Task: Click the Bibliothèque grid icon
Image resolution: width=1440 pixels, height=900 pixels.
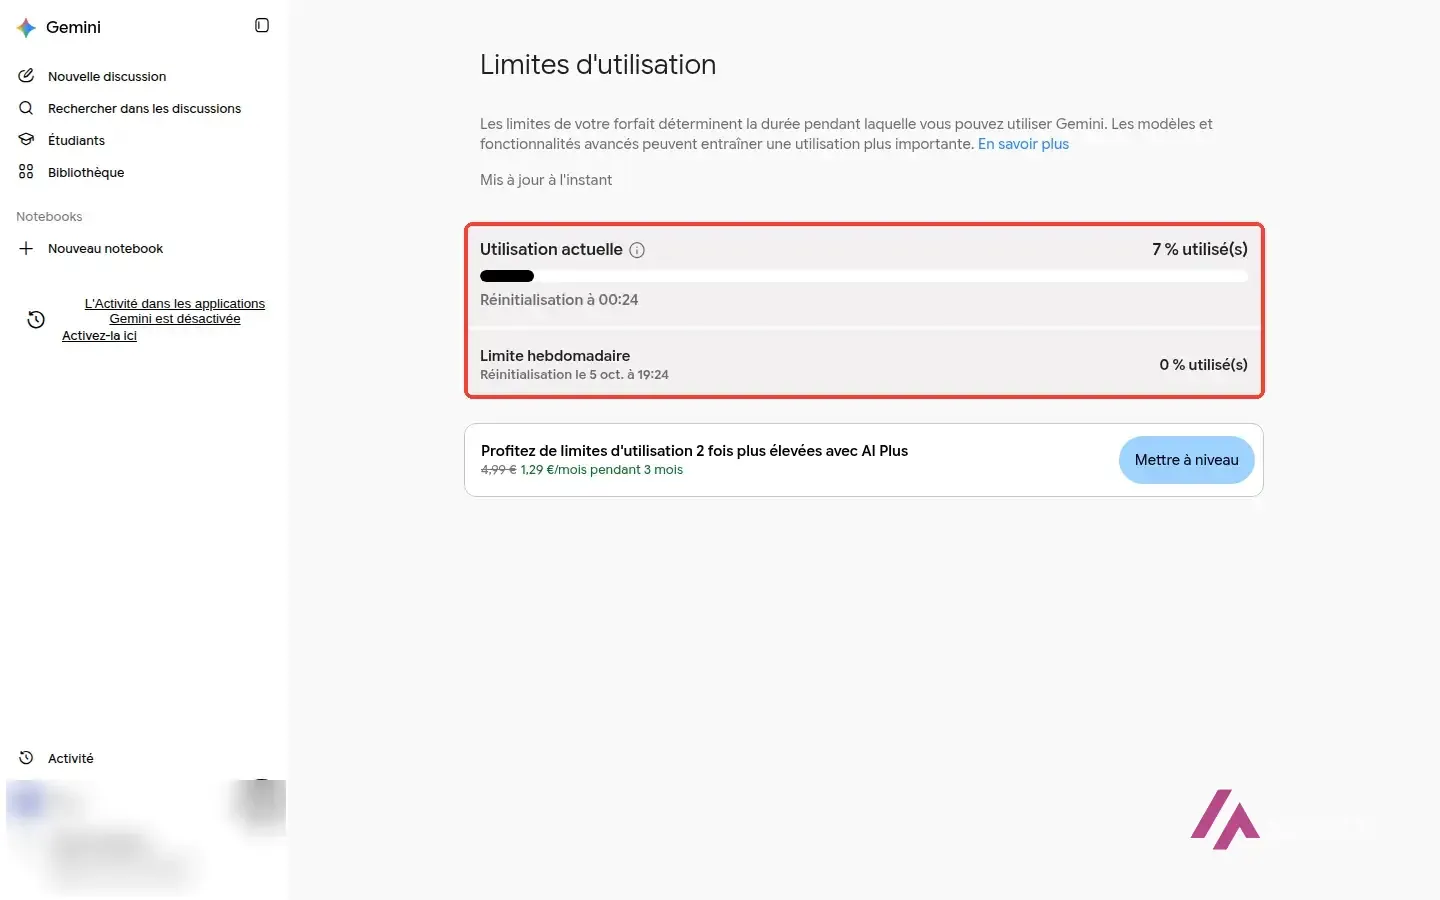Action: coord(26,172)
